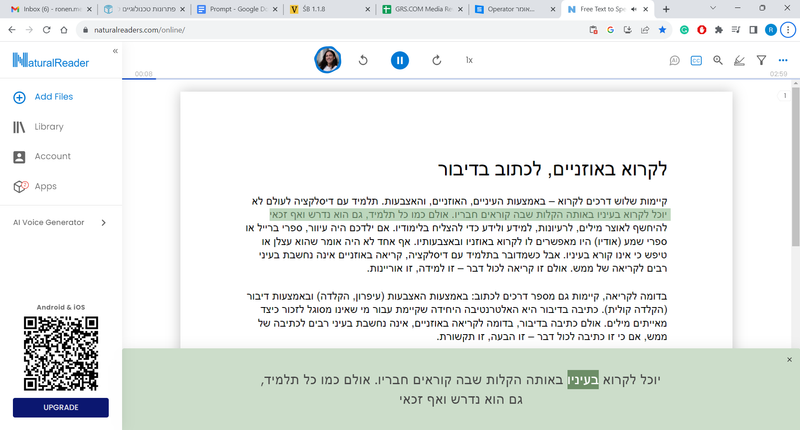Click the NaturalReader logo

tap(51, 60)
